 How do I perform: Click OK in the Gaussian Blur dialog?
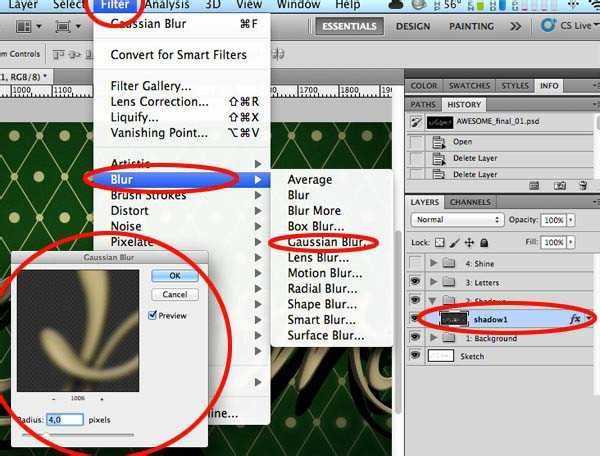(175, 275)
